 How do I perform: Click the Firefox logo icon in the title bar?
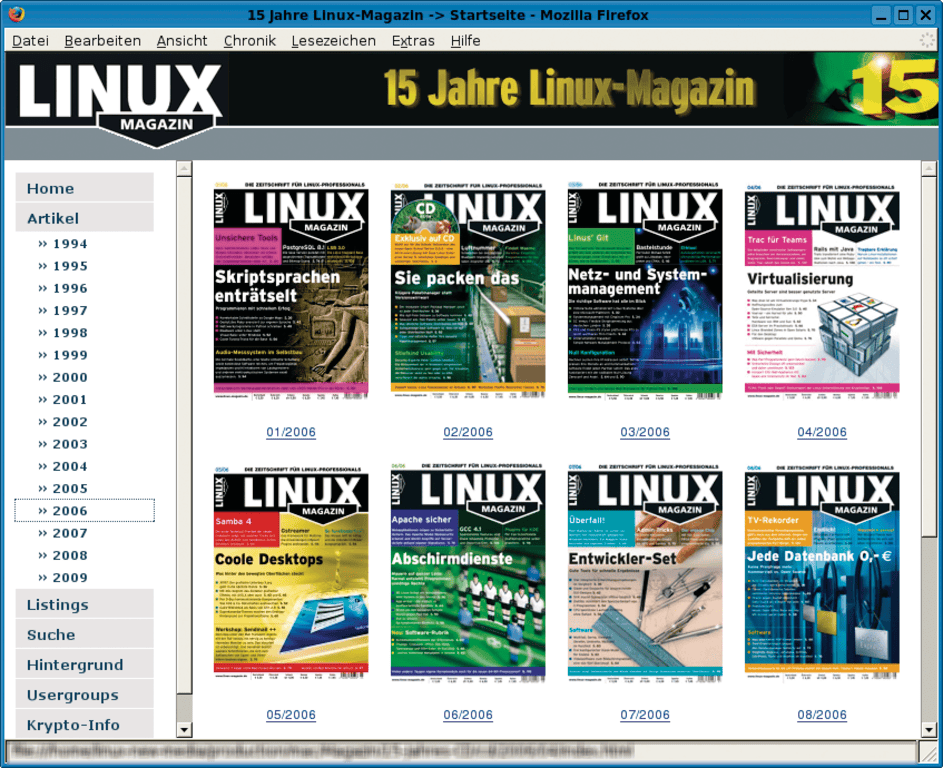point(16,14)
